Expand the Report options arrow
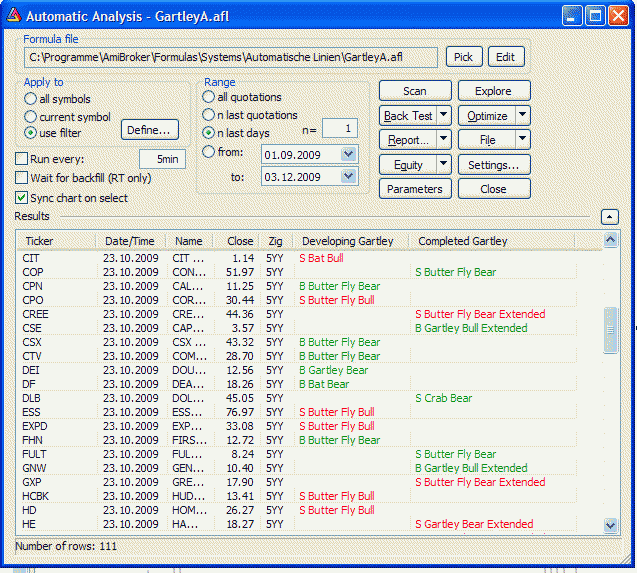The width and height of the screenshot is (637, 573). tap(444, 140)
